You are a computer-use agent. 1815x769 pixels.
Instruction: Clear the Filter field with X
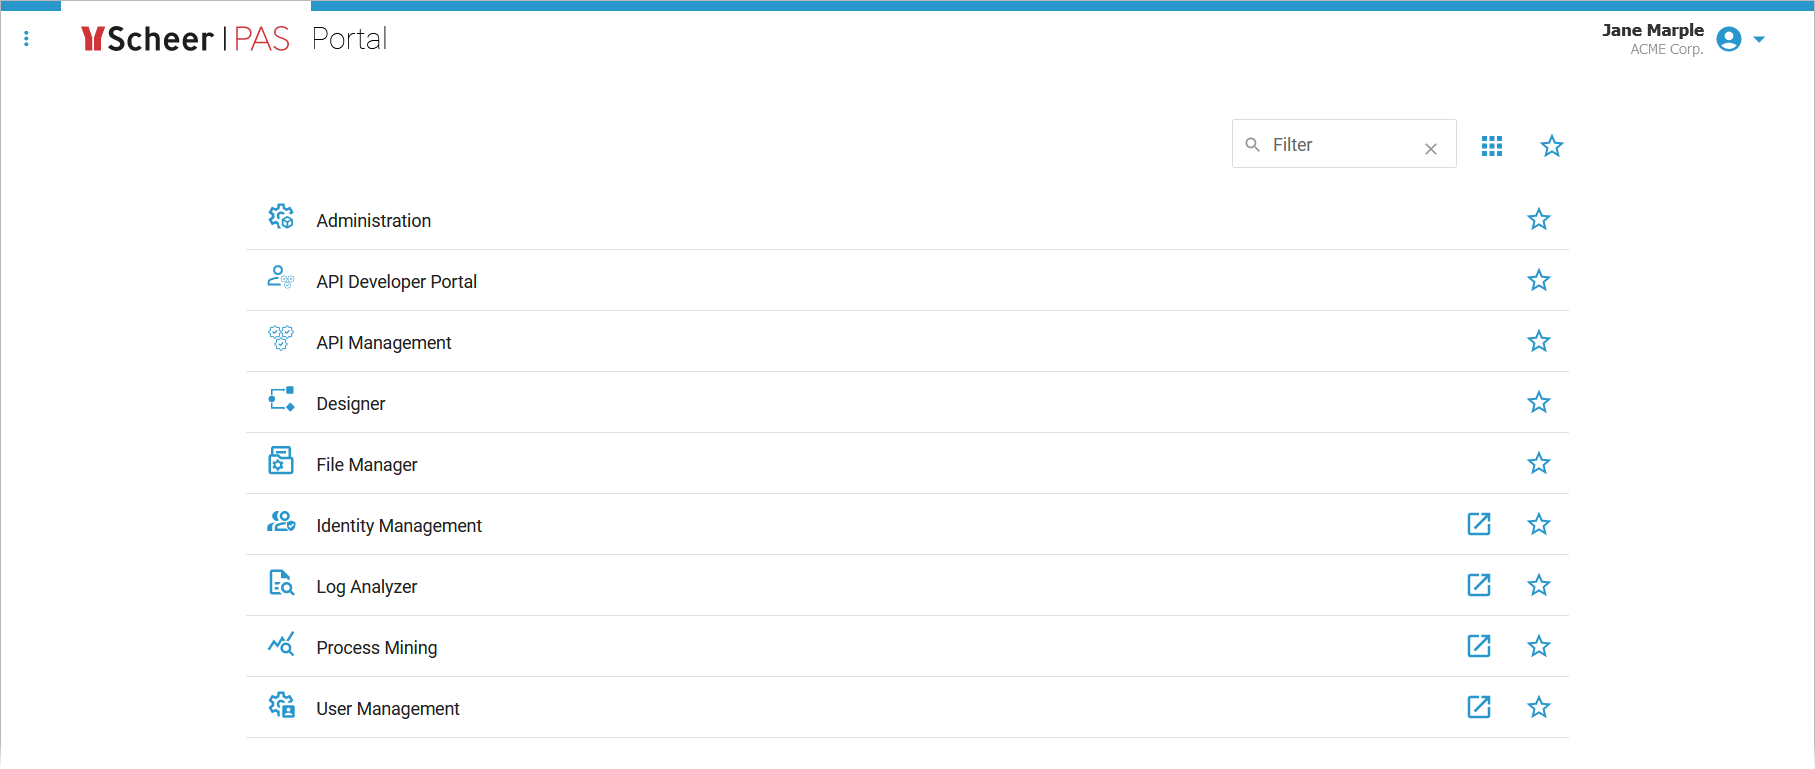tap(1431, 149)
